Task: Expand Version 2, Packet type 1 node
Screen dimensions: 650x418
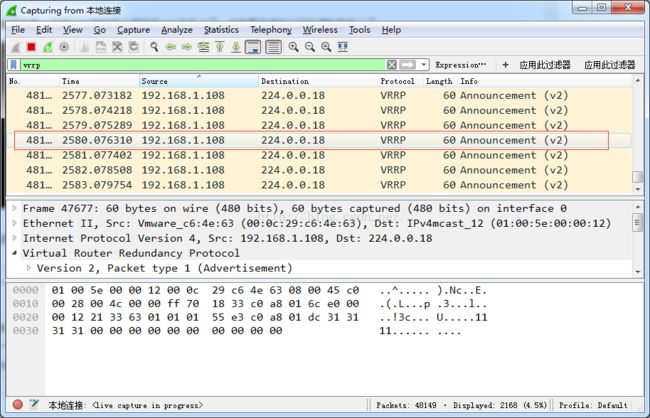Action: pyautogui.click(x=29, y=268)
